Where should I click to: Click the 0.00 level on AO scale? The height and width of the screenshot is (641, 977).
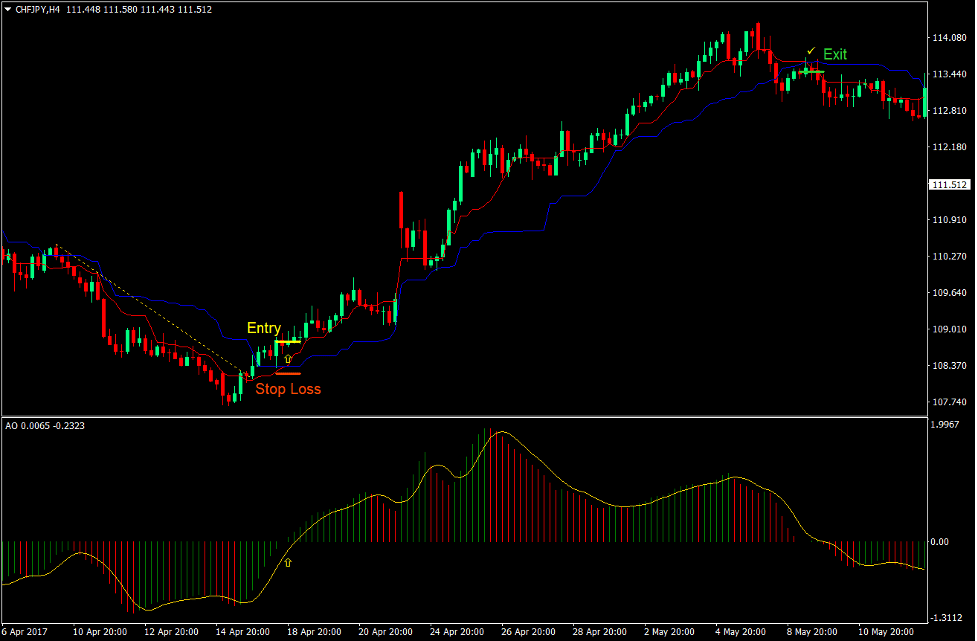coord(939,542)
